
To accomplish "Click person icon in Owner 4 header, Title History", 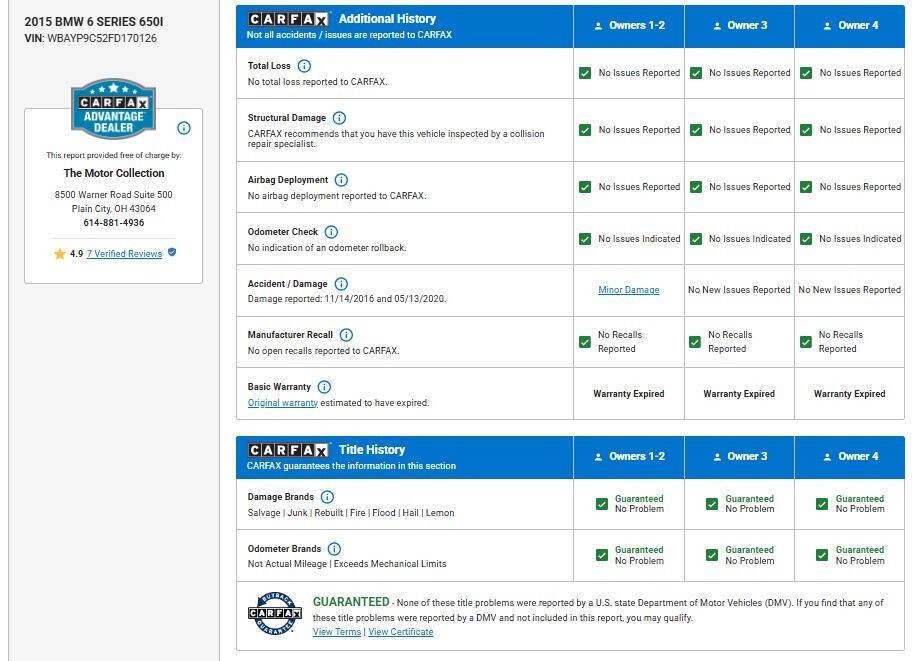I will [x=827, y=457].
